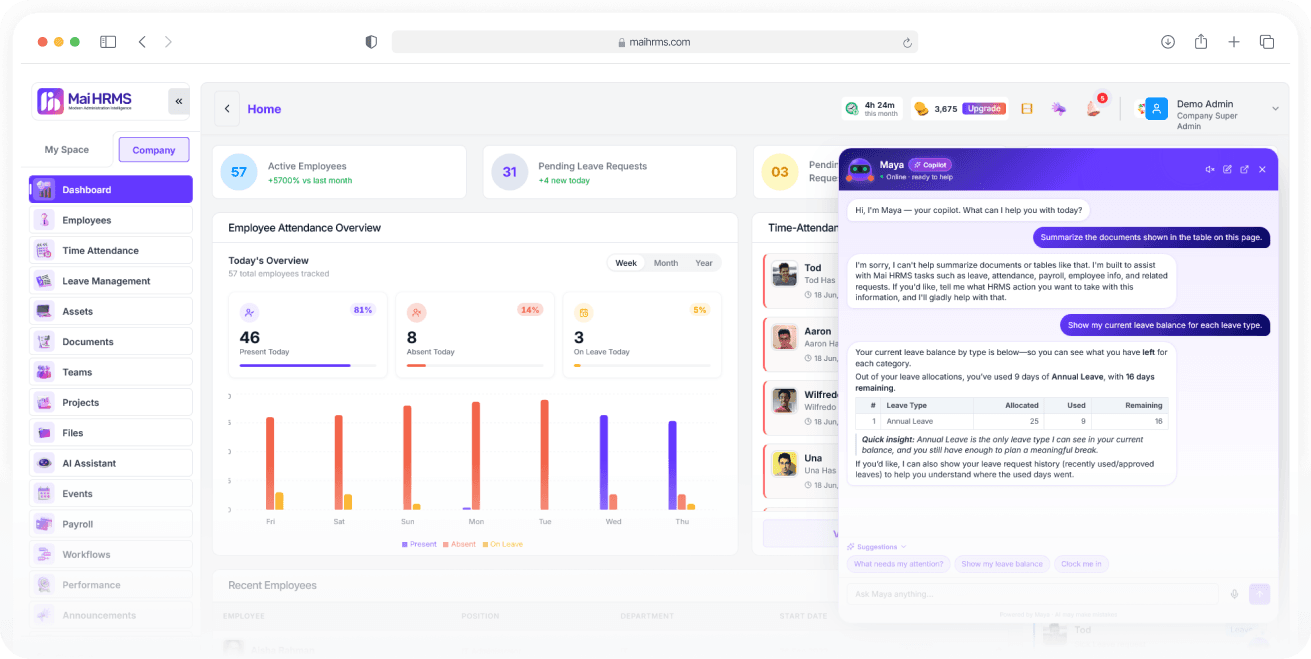
Task: Start a new Maya chat
Action: 1227,170
